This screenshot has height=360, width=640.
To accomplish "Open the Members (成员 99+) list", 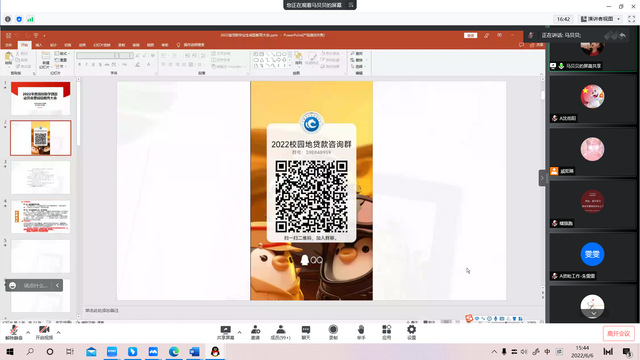I will click(280, 332).
